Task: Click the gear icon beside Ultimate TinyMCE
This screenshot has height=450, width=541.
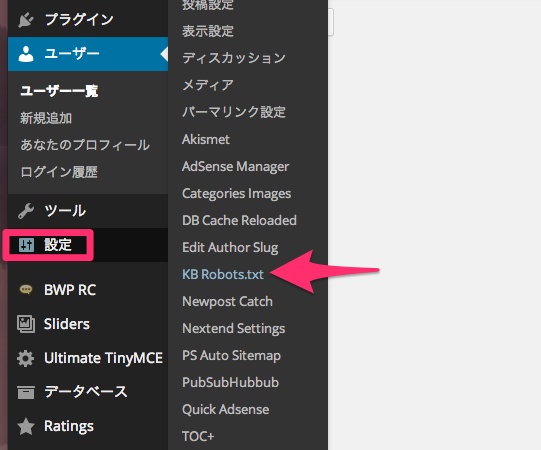Action: coord(26,358)
